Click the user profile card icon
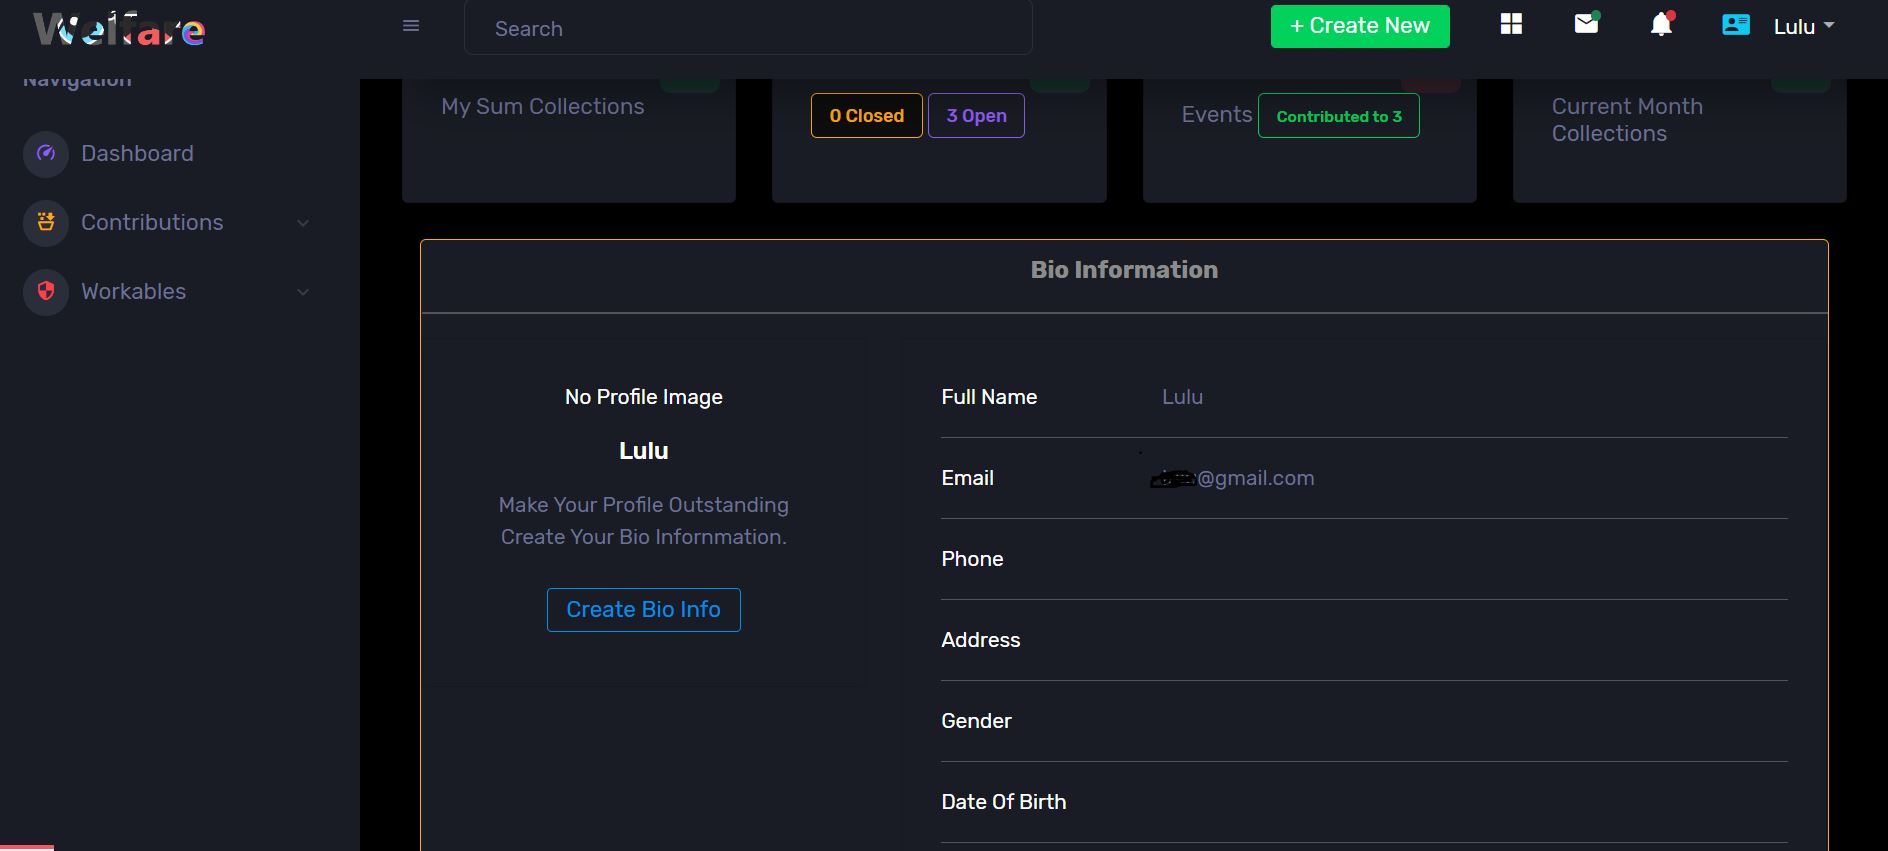The width and height of the screenshot is (1888, 851). pos(1735,25)
